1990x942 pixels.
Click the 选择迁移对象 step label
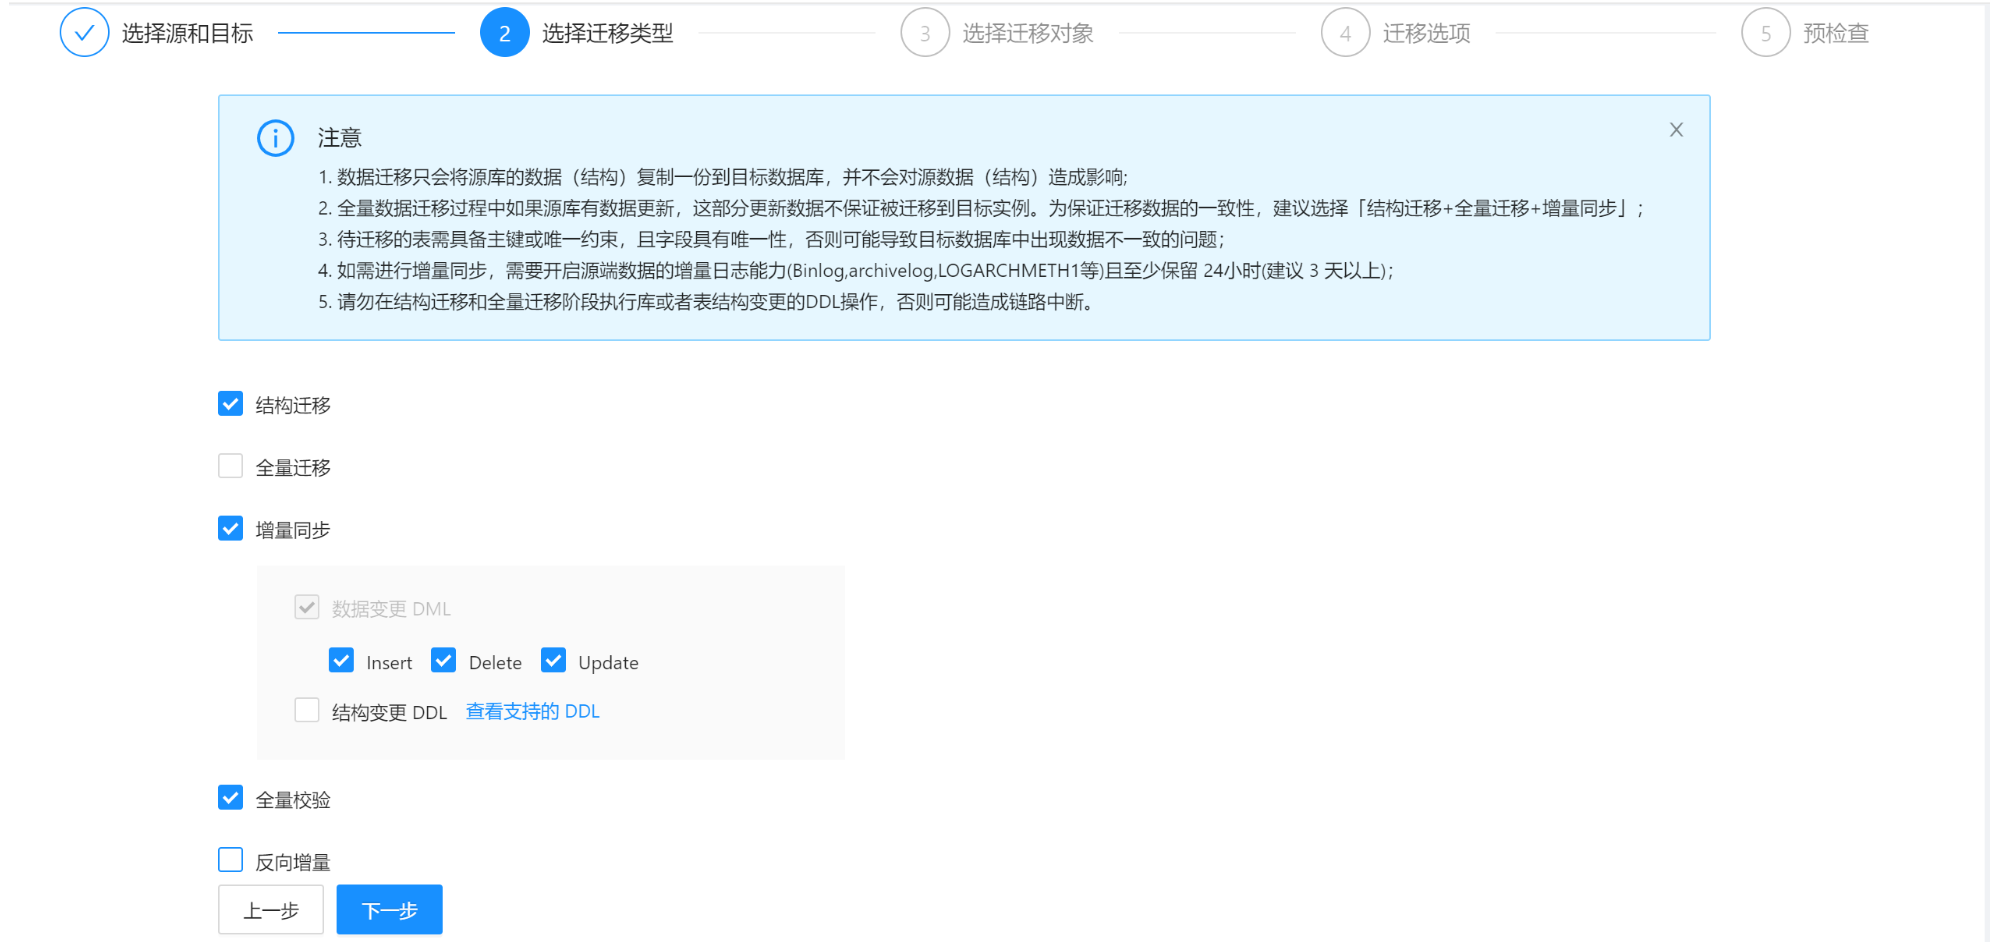tap(1028, 33)
